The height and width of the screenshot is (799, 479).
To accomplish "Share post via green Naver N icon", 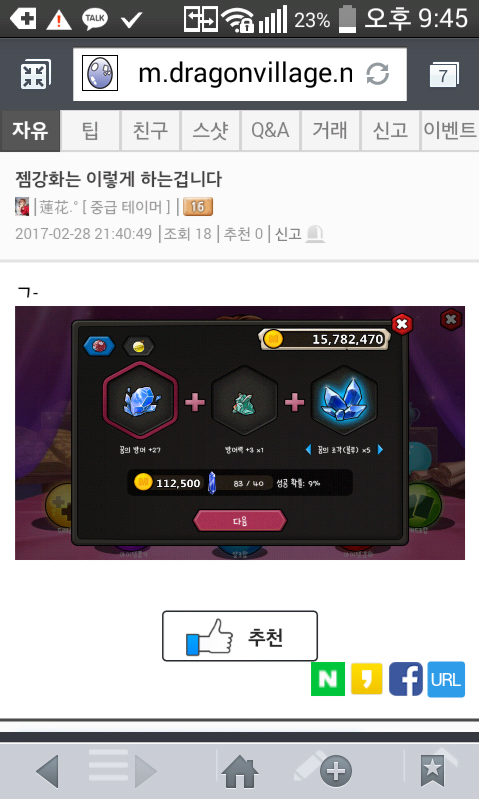I will (328, 679).
